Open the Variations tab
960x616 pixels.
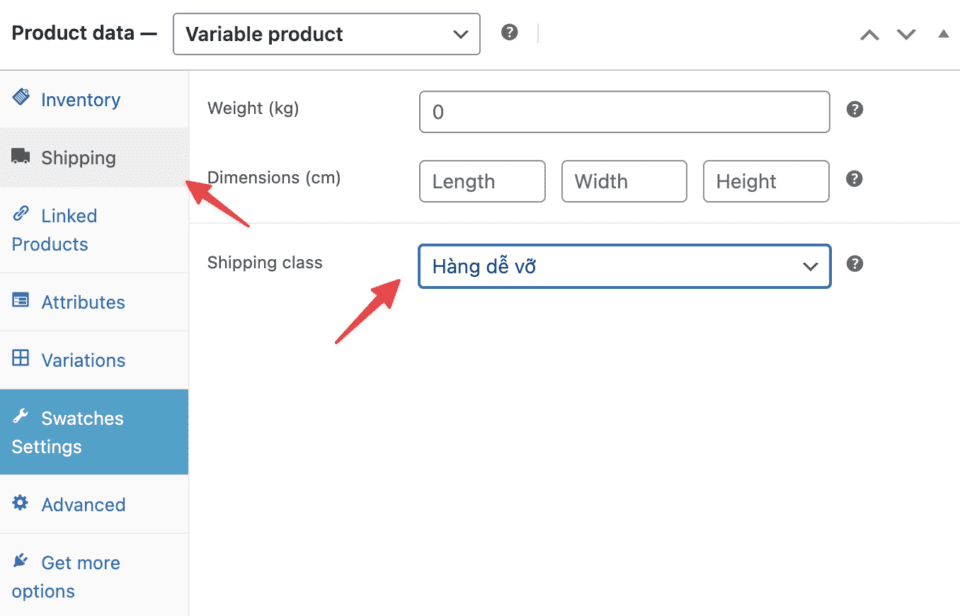coord(83,360)
